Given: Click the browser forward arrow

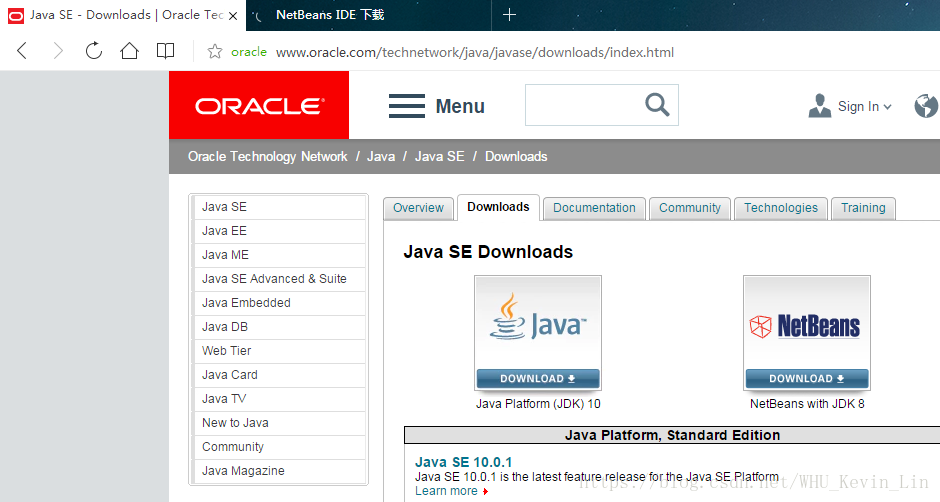Looking at the screenshot, I should point(58,51).
